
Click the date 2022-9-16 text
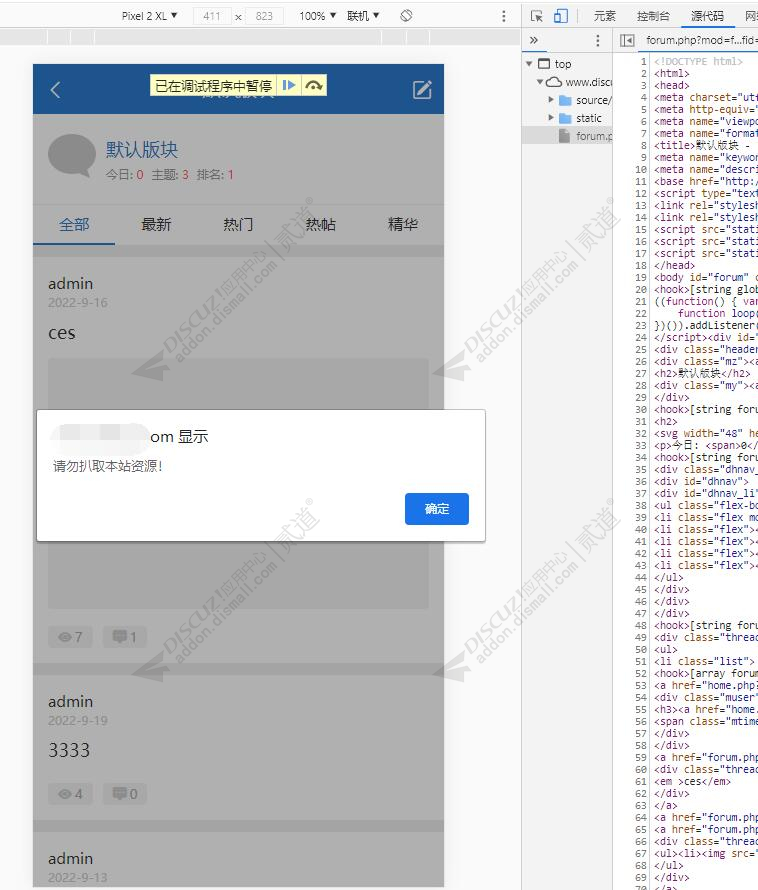(x=78, y=303)
